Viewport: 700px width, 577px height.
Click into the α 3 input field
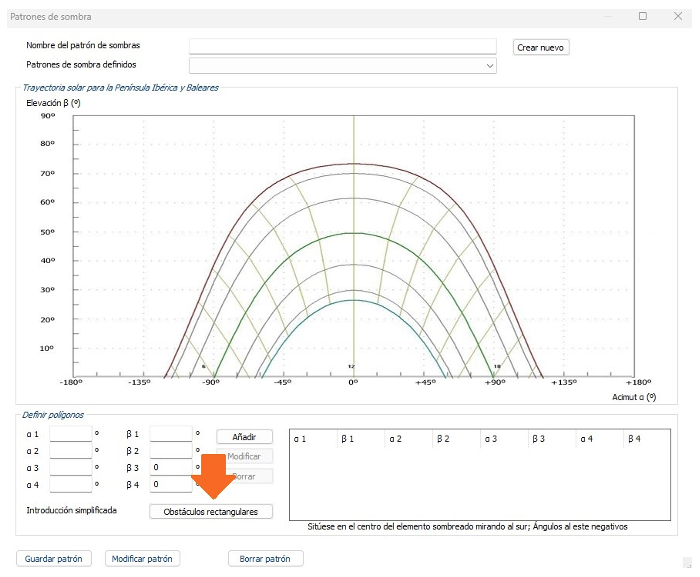tap(70, 468)
